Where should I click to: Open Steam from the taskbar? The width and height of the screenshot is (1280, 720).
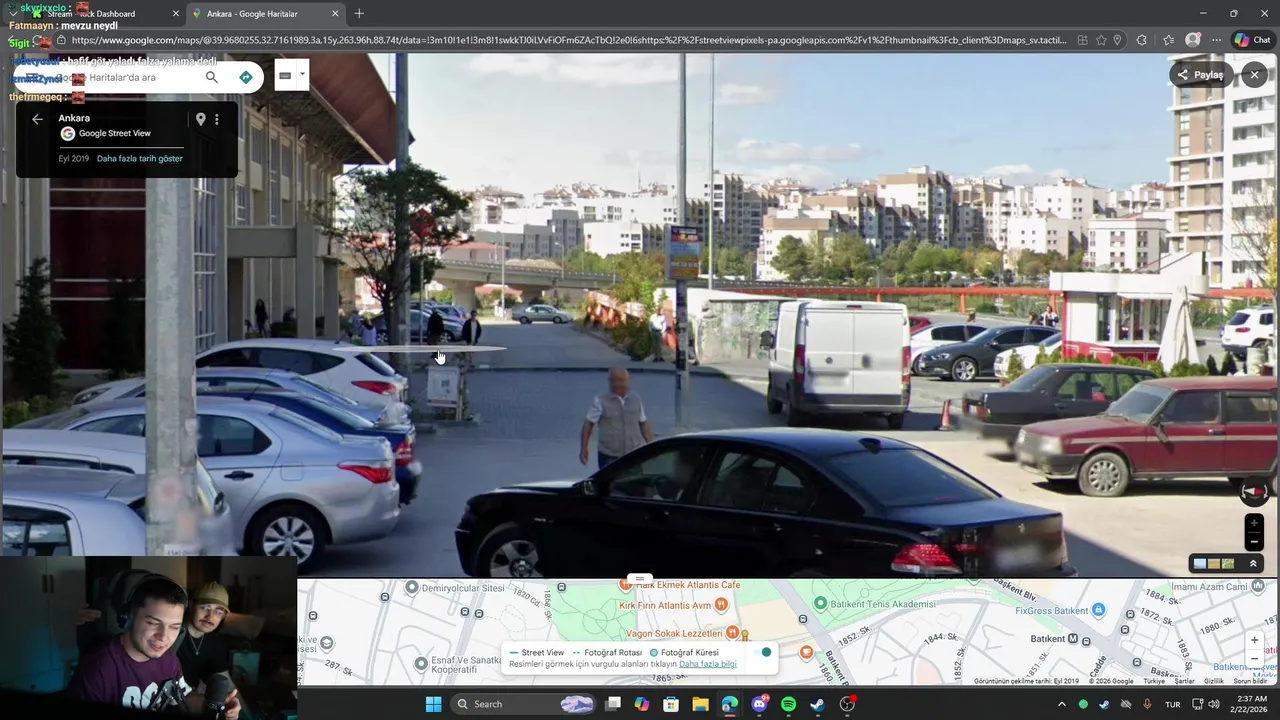coord(817,704)
